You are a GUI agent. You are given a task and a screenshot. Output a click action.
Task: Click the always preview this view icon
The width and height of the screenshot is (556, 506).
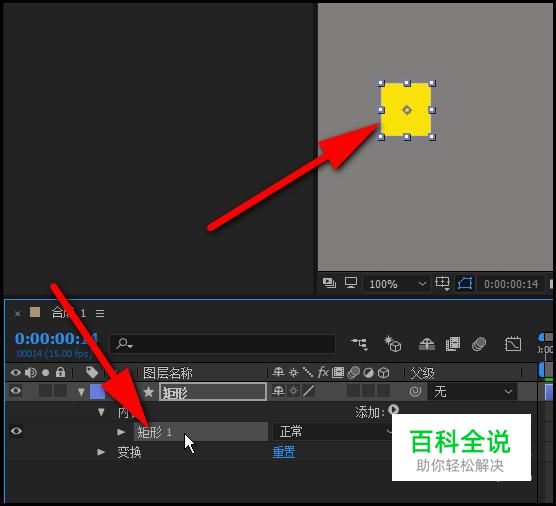[x=329, y=283]
